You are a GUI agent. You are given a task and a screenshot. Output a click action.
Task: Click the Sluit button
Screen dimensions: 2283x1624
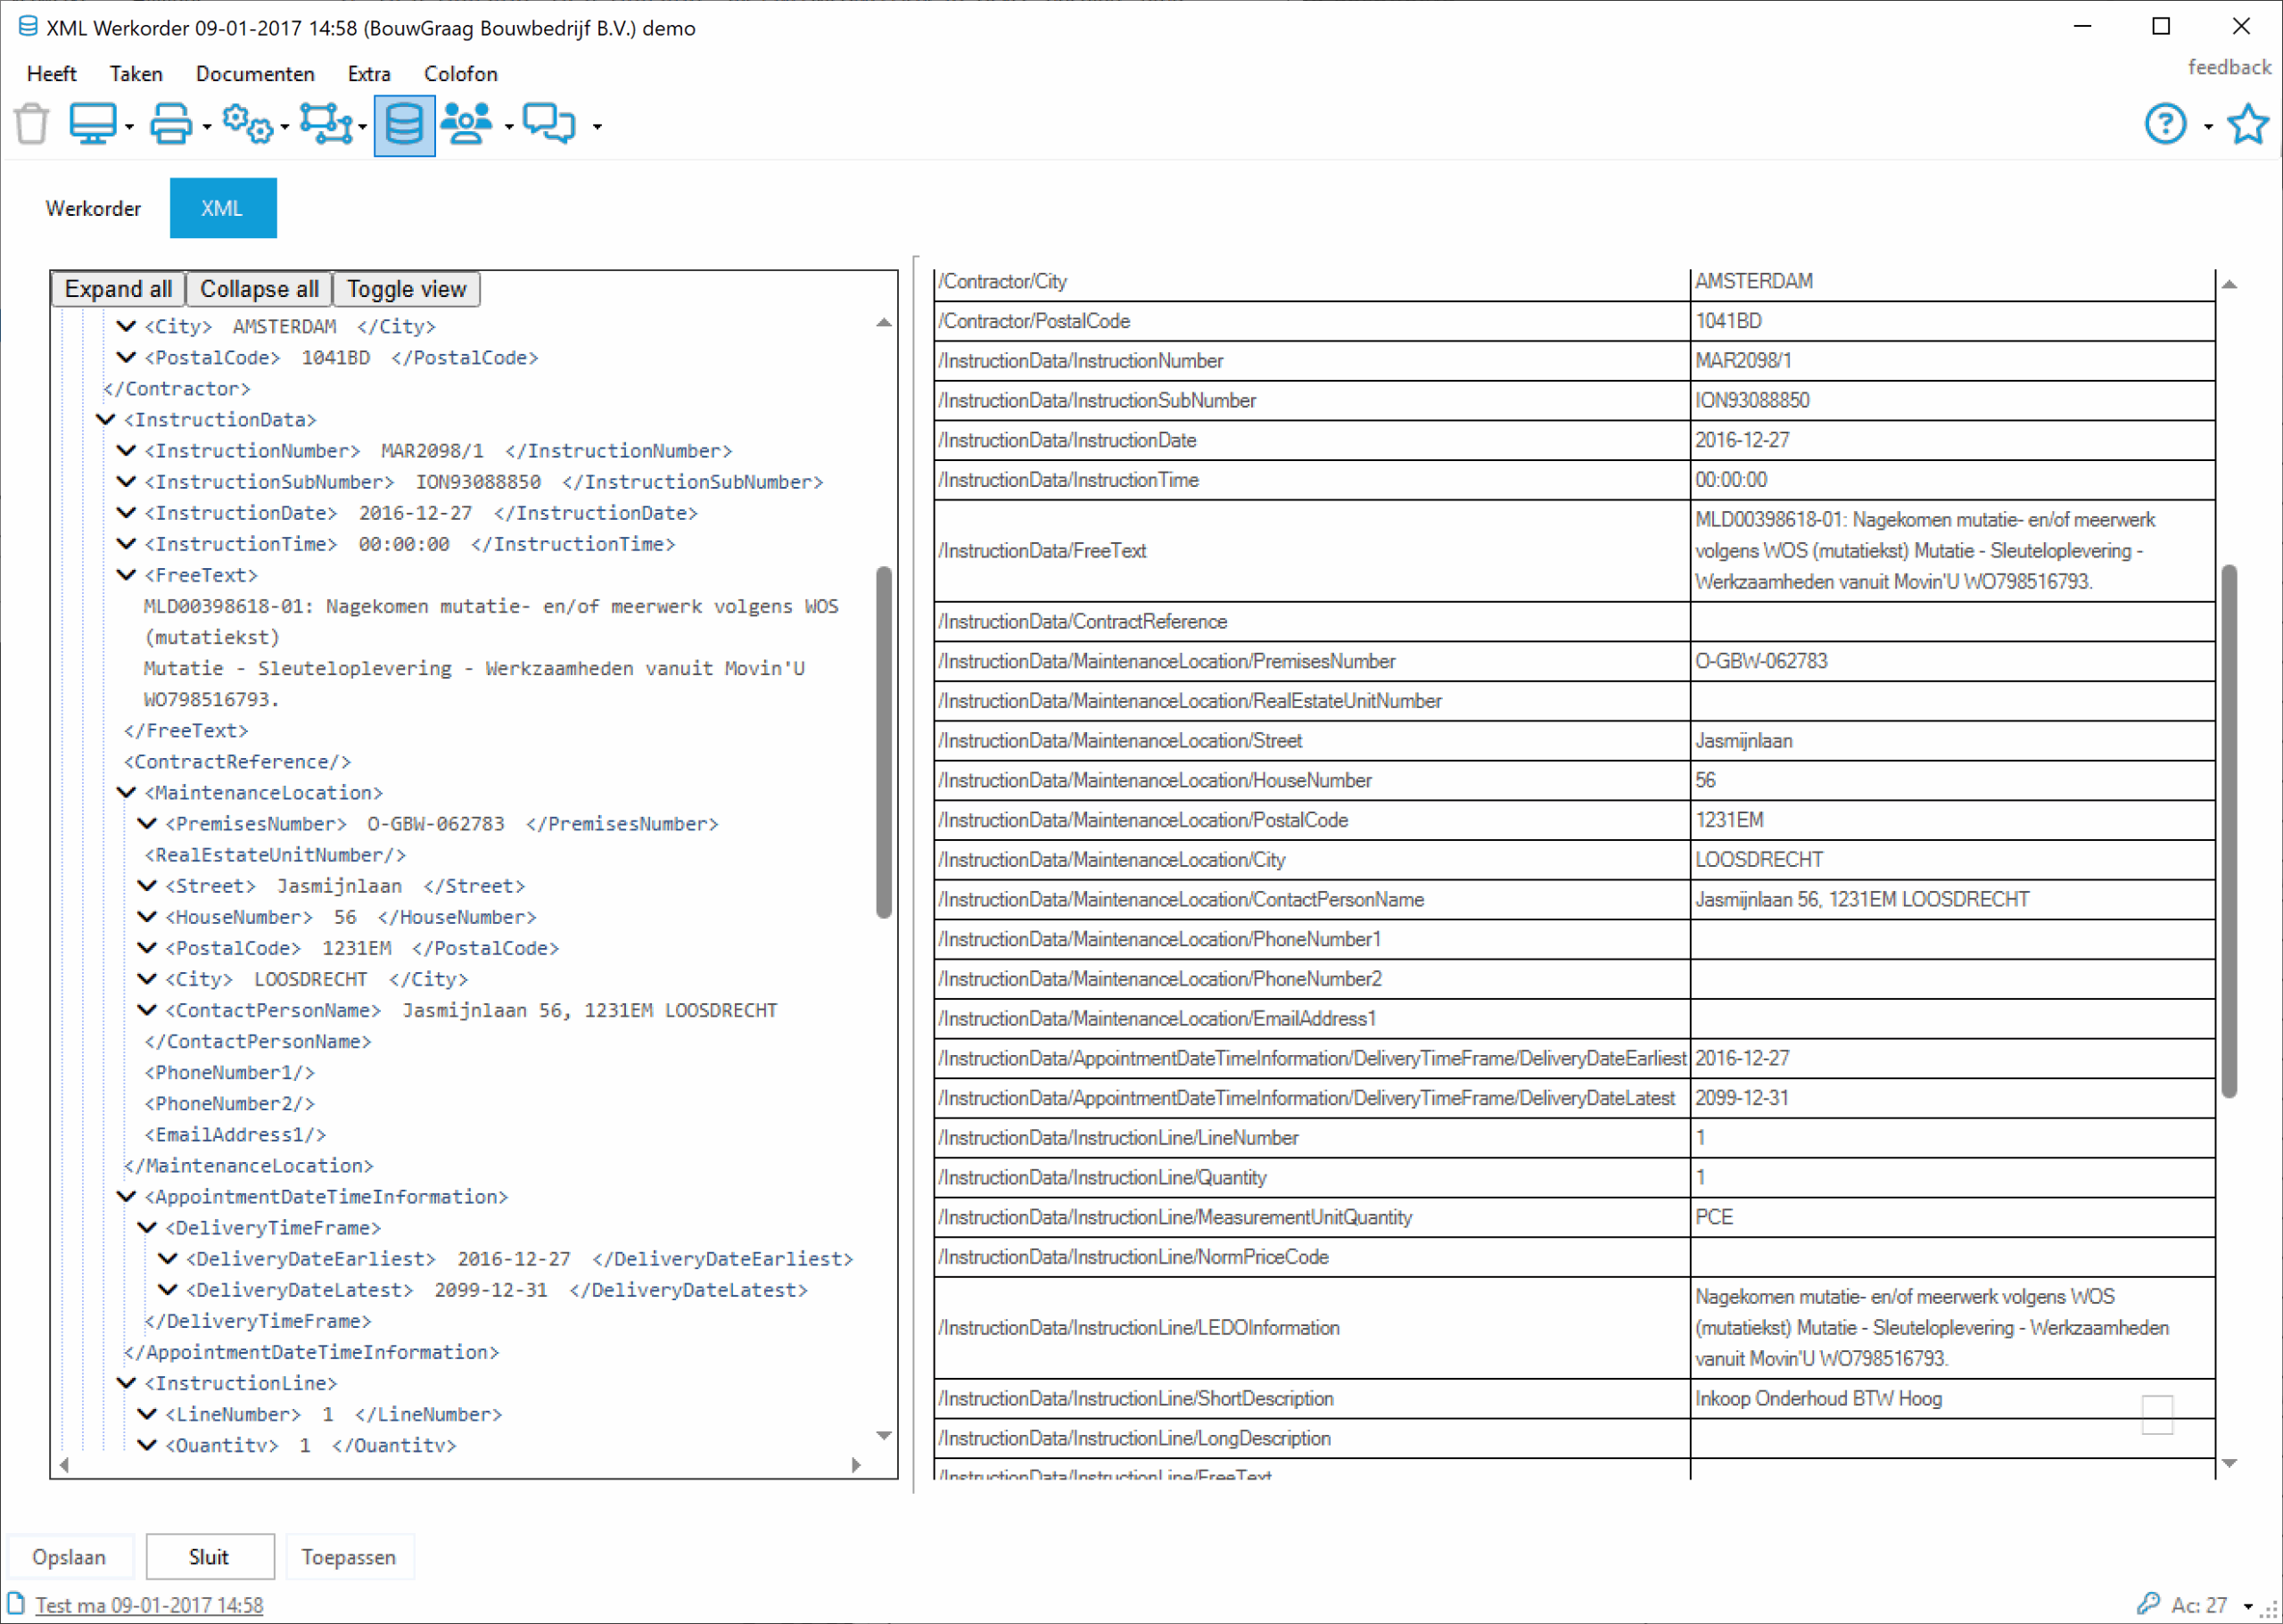coord(209,1557)
